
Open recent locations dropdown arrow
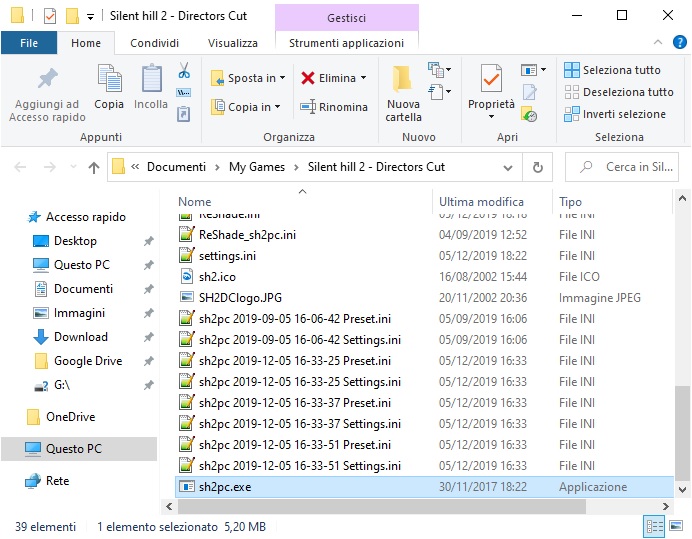click(73, 167)
